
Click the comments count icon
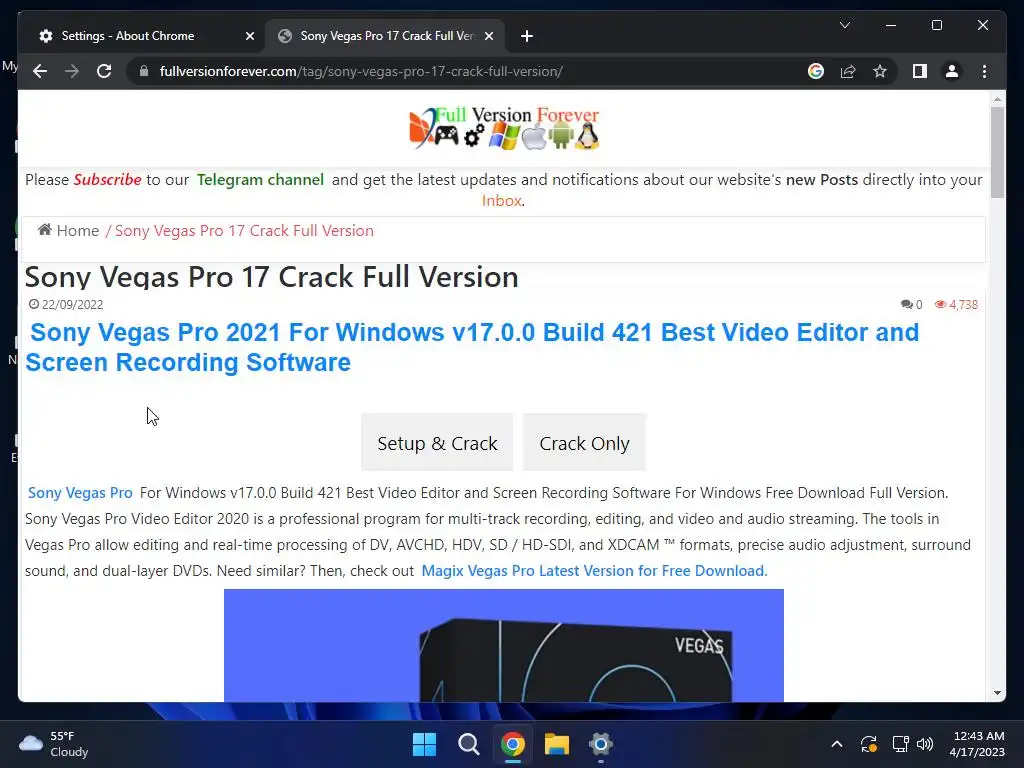(906, 304)
